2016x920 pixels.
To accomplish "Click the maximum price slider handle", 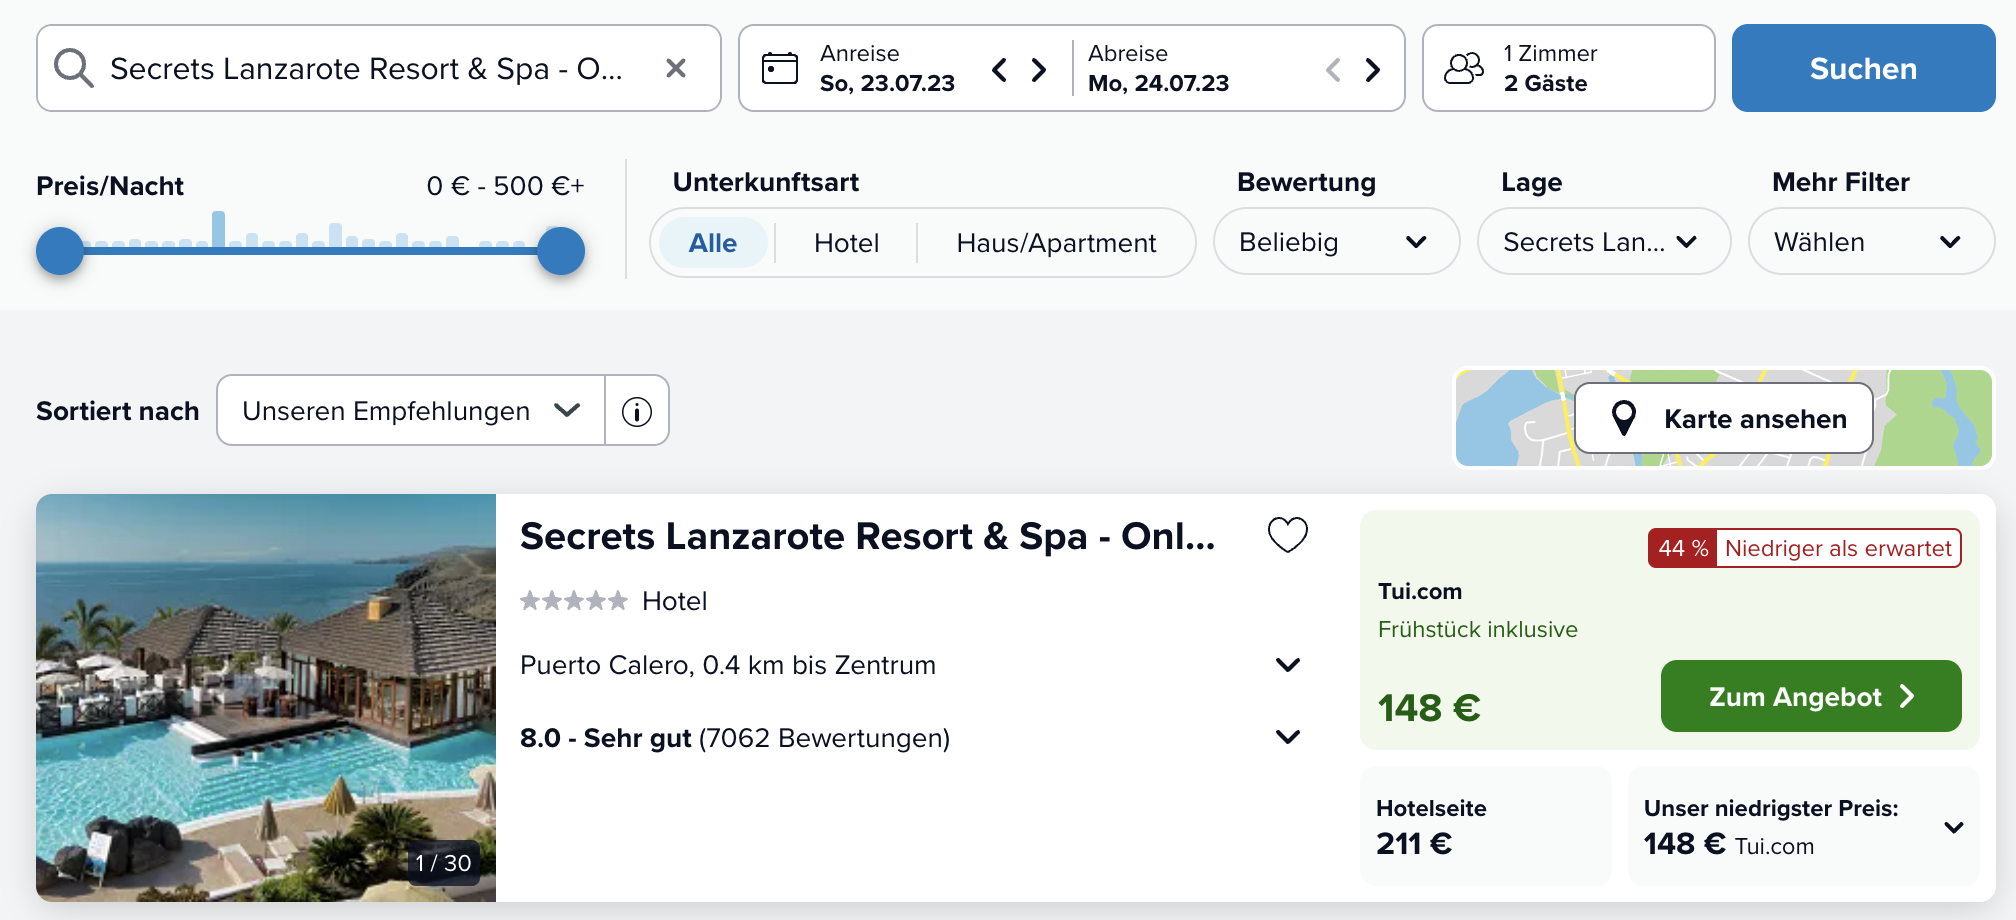I will (x=560, y=251).
